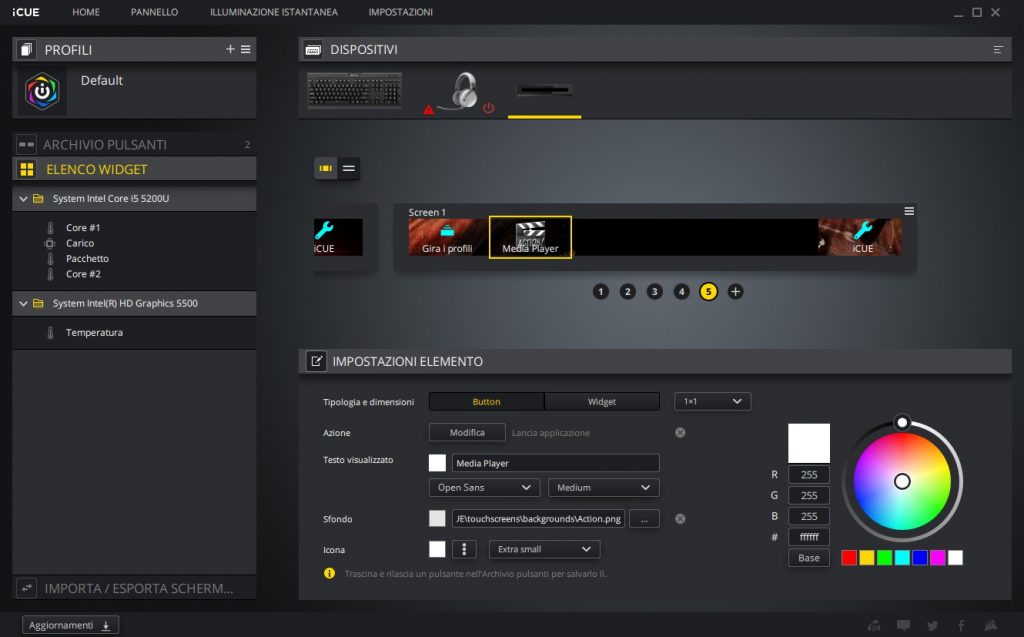Select the touchscreen device with yellow underline
The height and width of the screenshot is (637, 1024).
544,91
